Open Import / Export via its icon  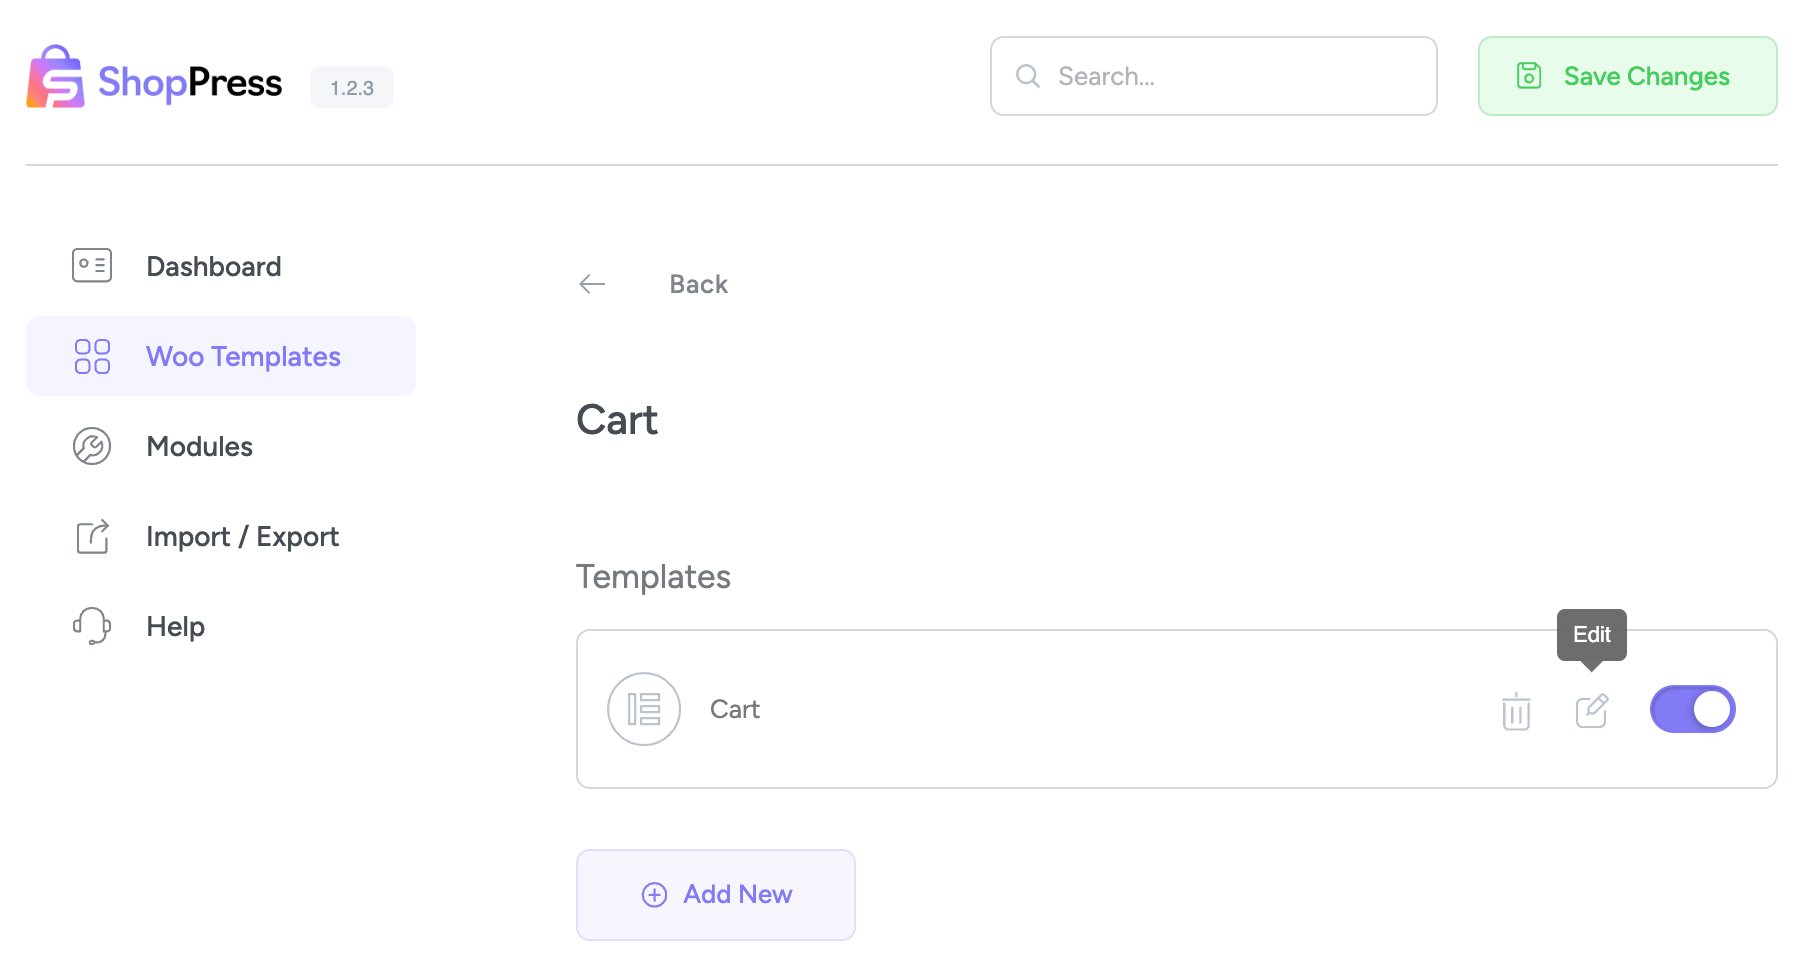point(91,536)
